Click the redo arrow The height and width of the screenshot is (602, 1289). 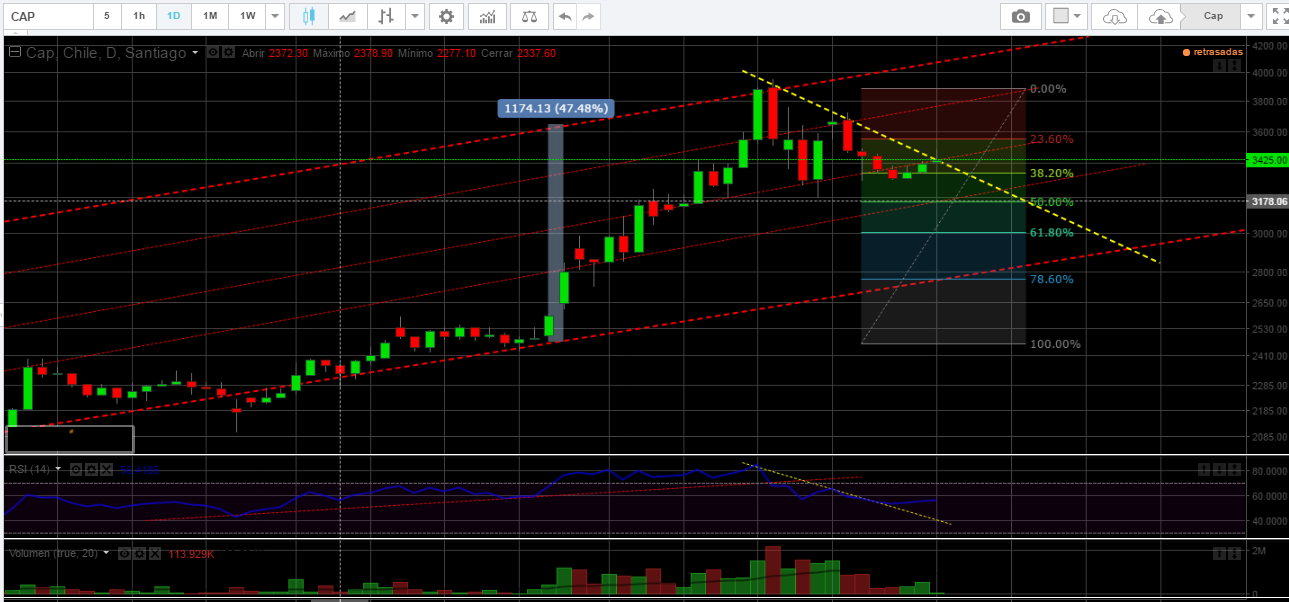[x=589, y=16]
